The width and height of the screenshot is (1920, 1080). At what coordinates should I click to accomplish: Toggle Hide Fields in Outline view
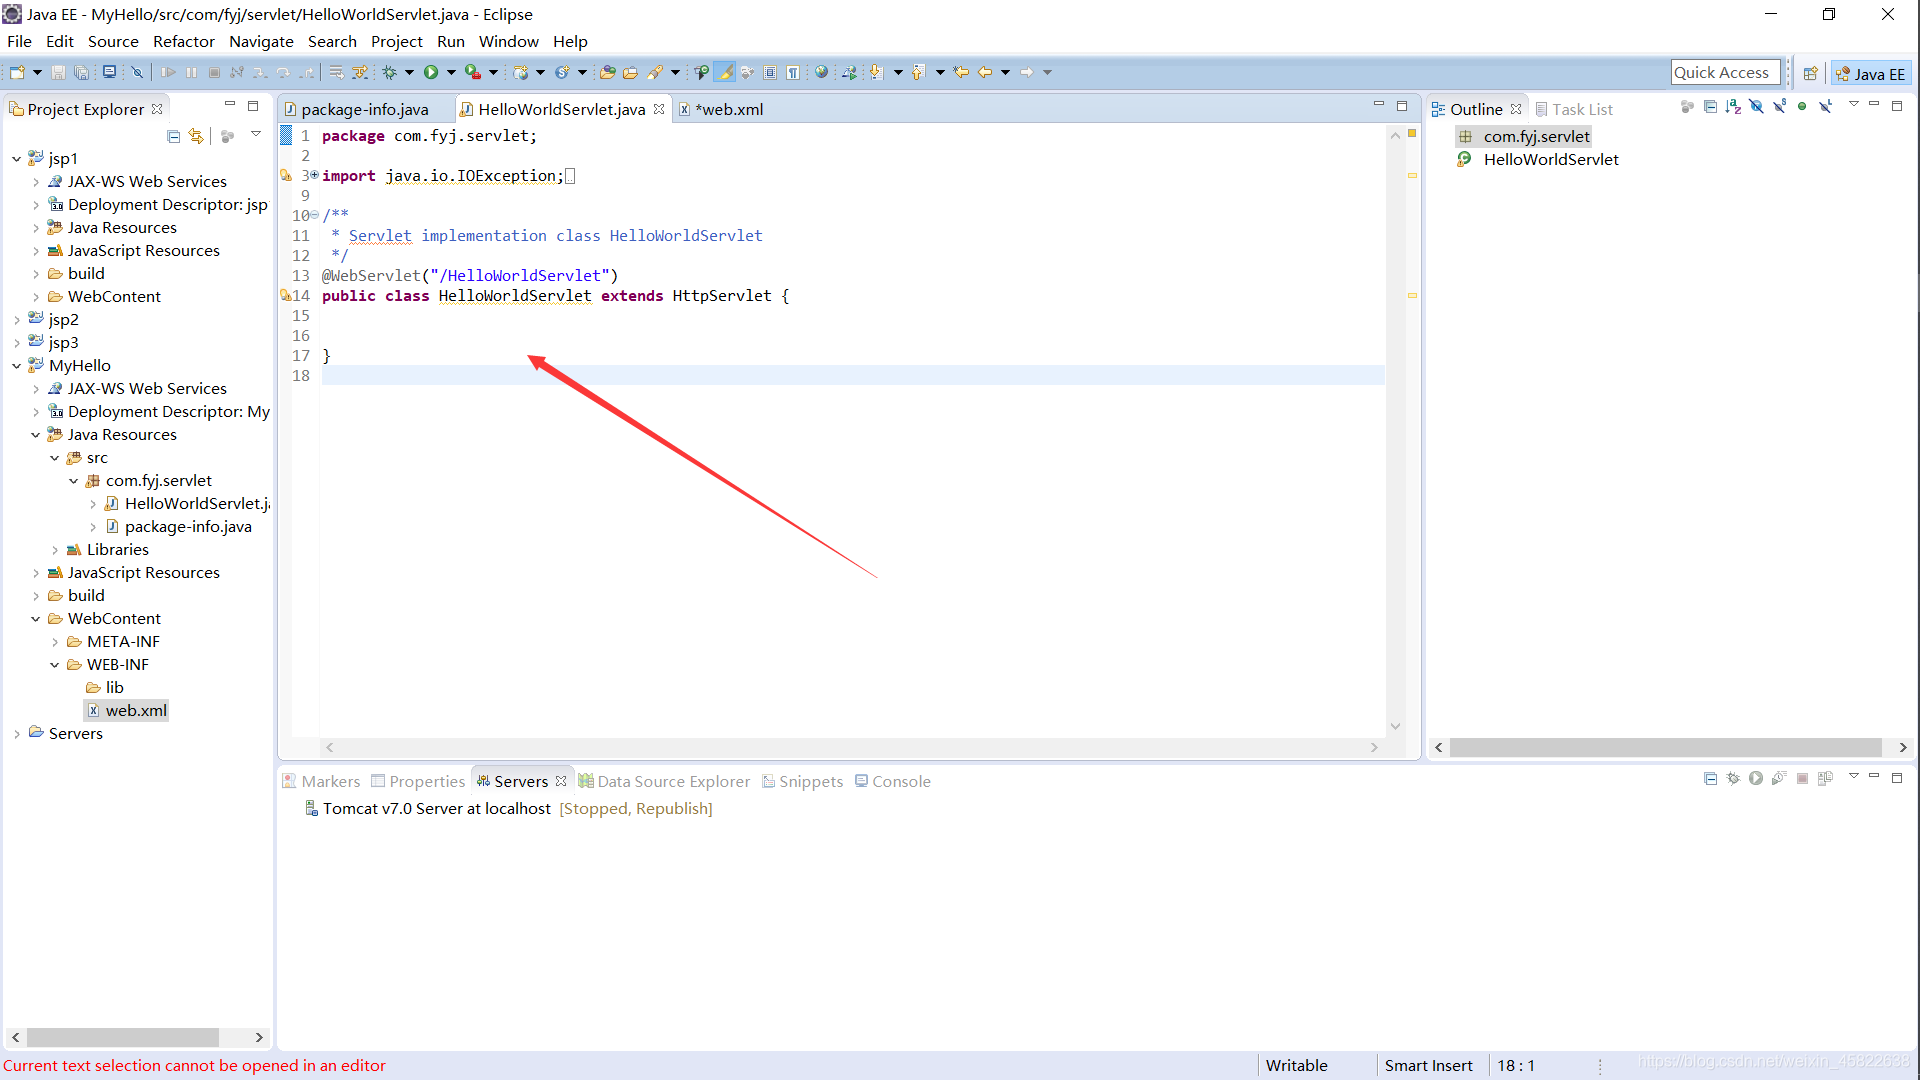[x=1756, y=106]
